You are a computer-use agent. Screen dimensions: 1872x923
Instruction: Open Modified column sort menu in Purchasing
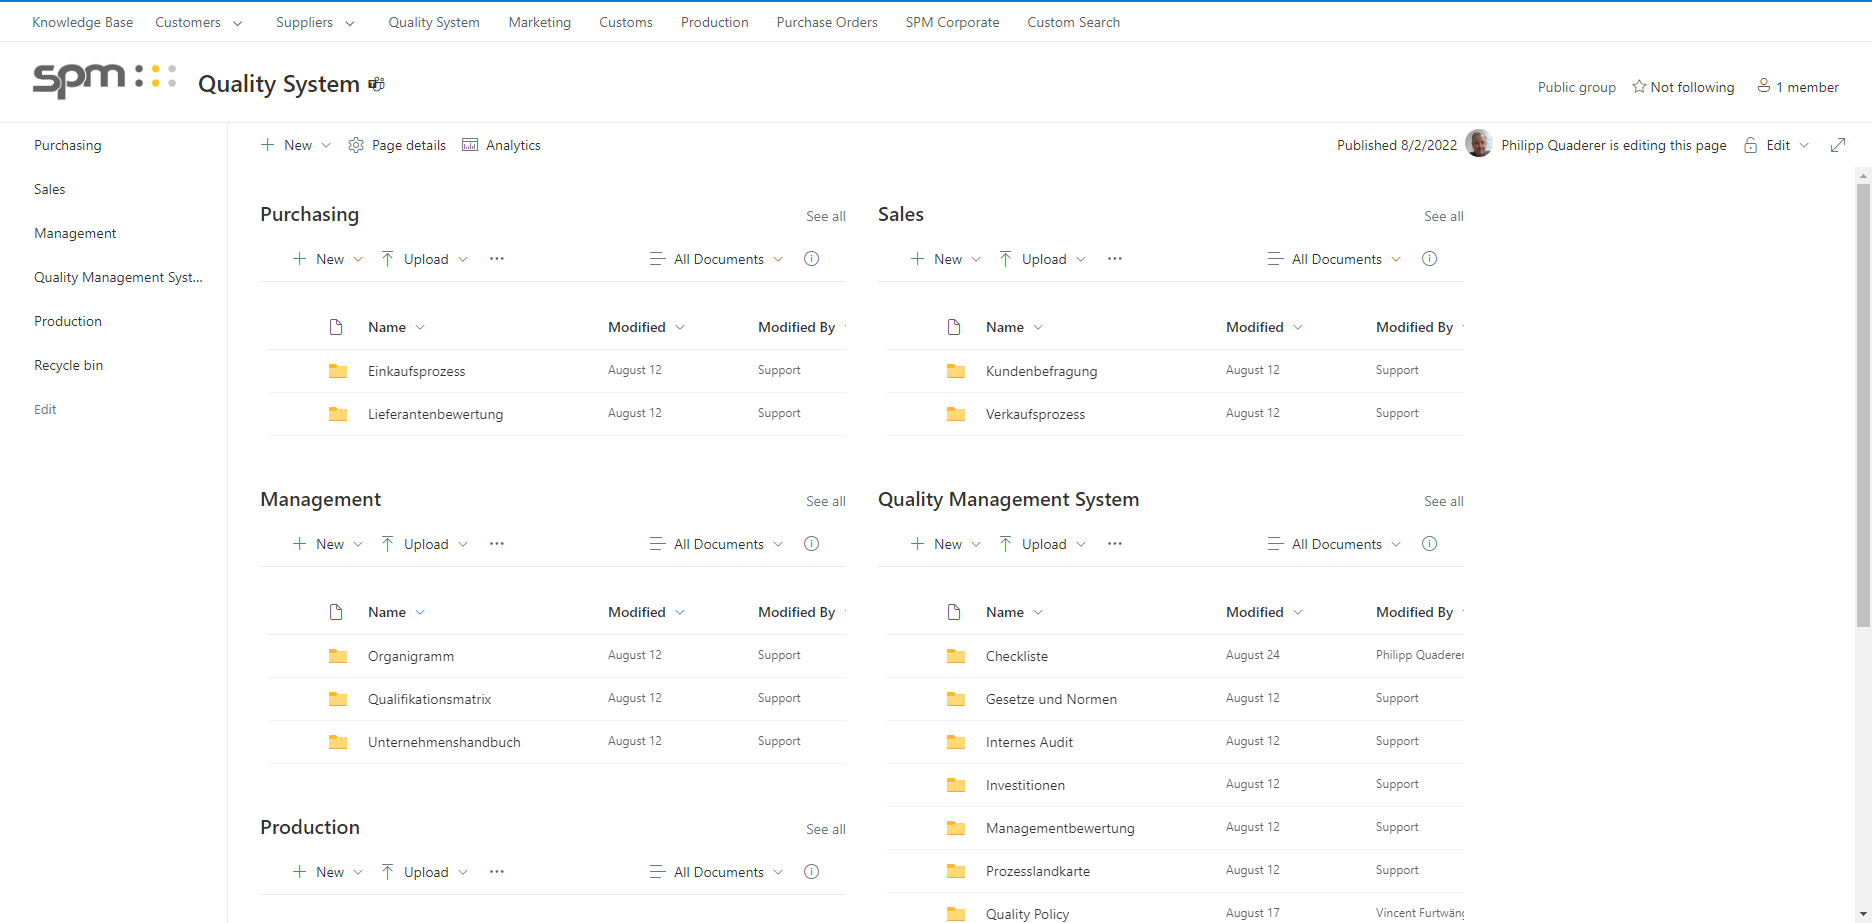[646, 327]
